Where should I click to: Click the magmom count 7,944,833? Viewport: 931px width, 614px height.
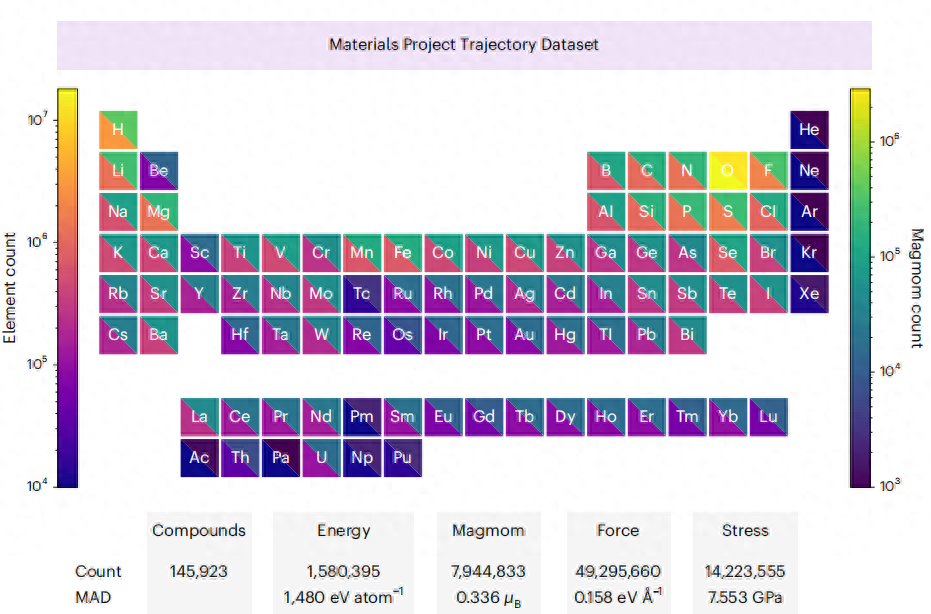click(488, 571)
